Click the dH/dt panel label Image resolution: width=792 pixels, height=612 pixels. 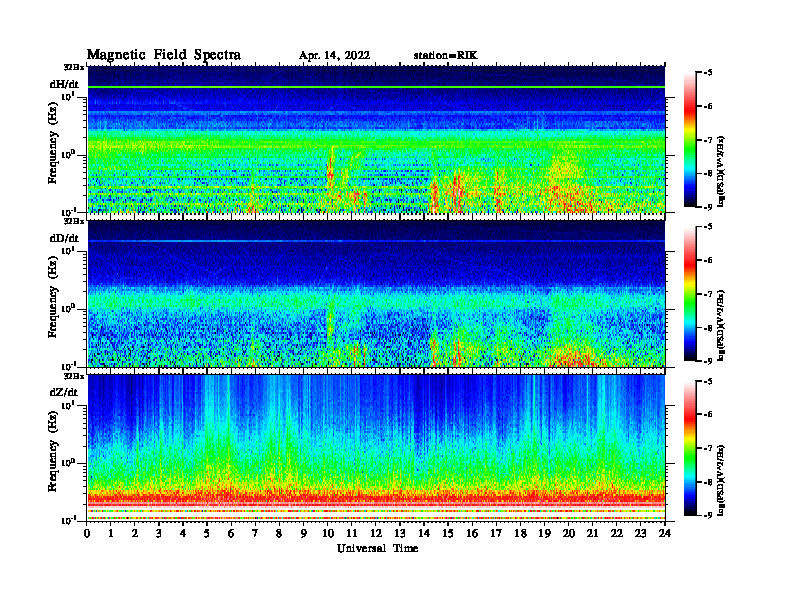64,84
